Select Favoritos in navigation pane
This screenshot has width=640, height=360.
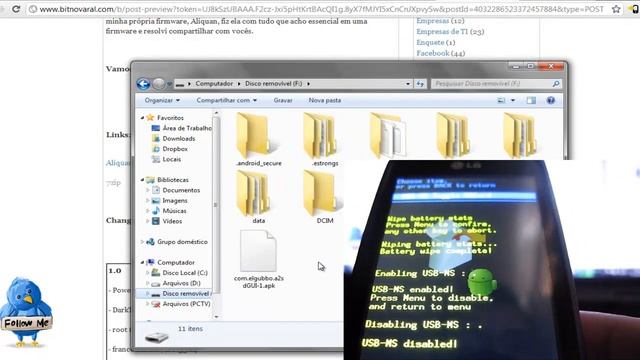coord(170,118)
